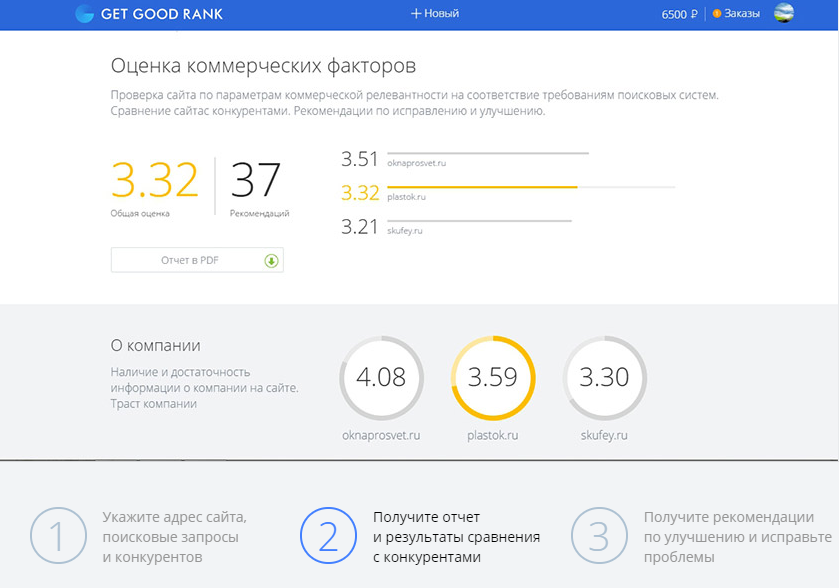Click the Оценка коммерческих факторов heading
The image size is (839, 588).
coord(266,65)
